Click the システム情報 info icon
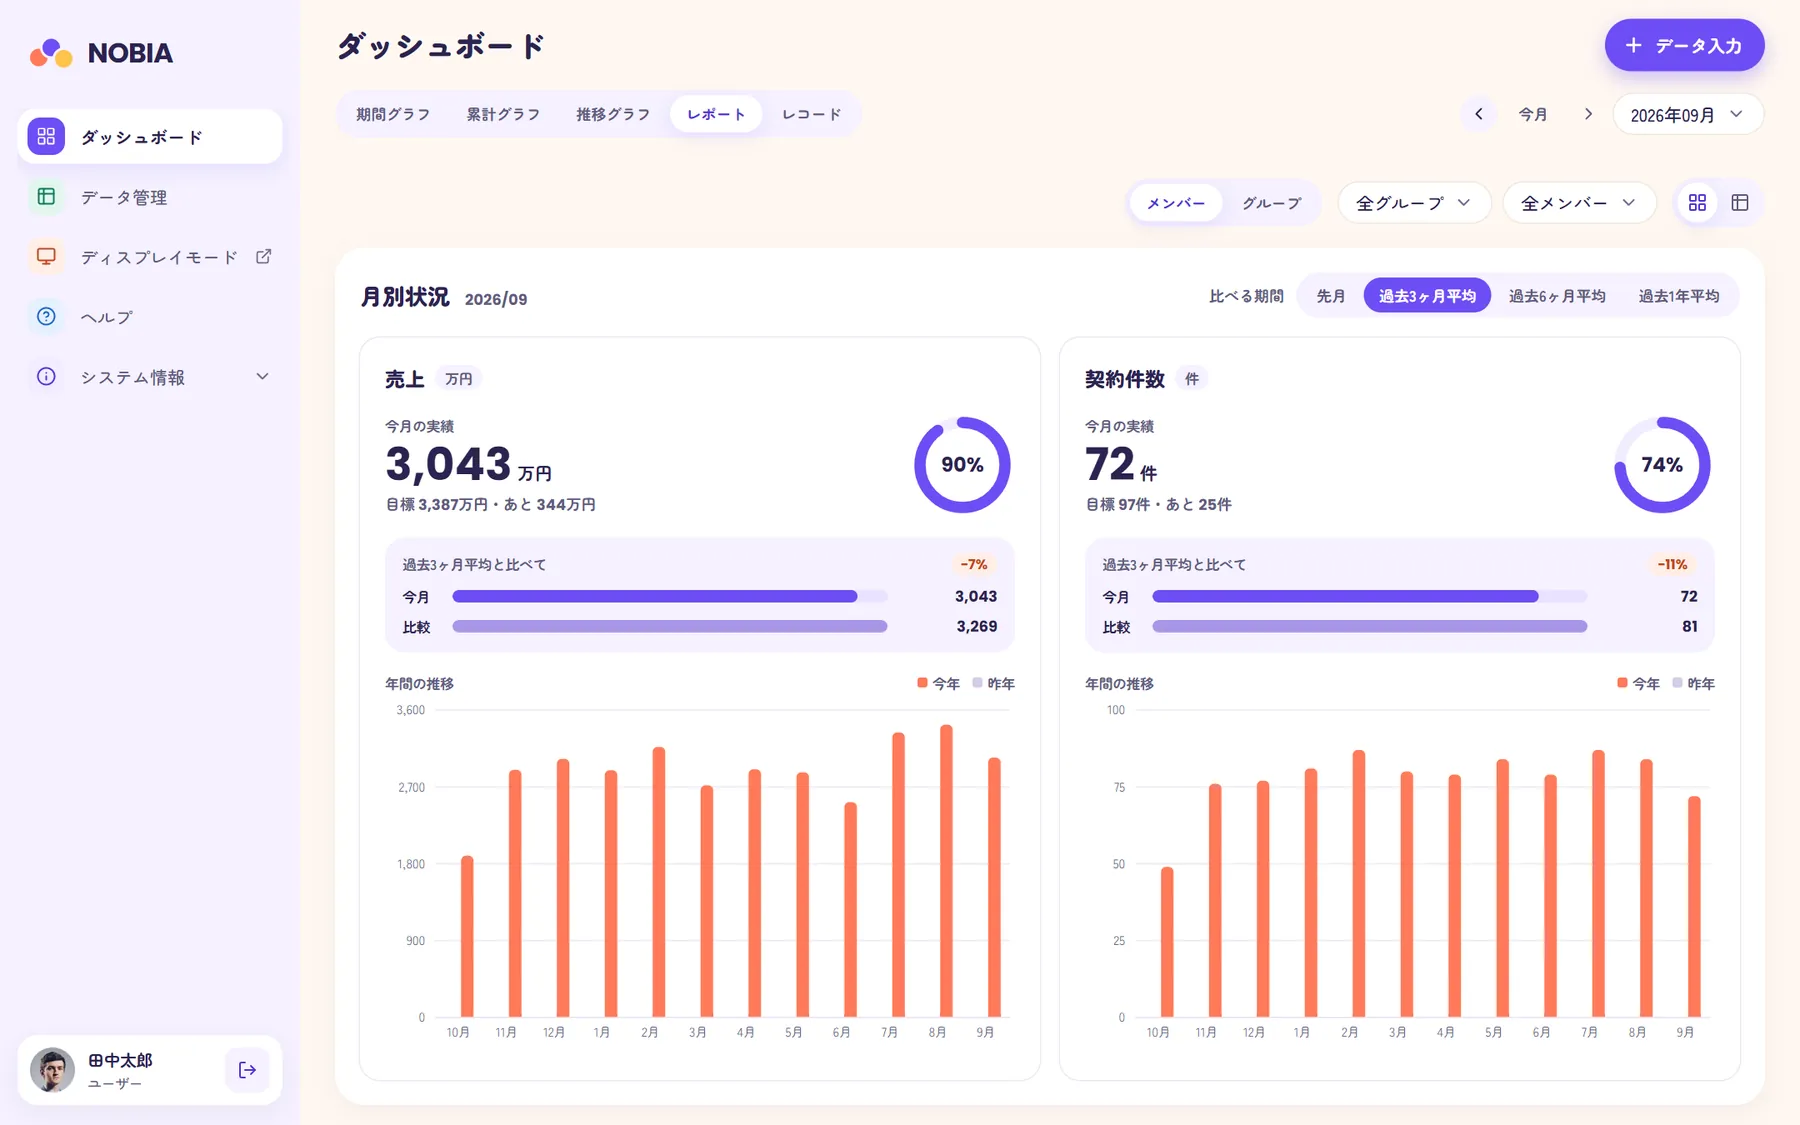 46,377
